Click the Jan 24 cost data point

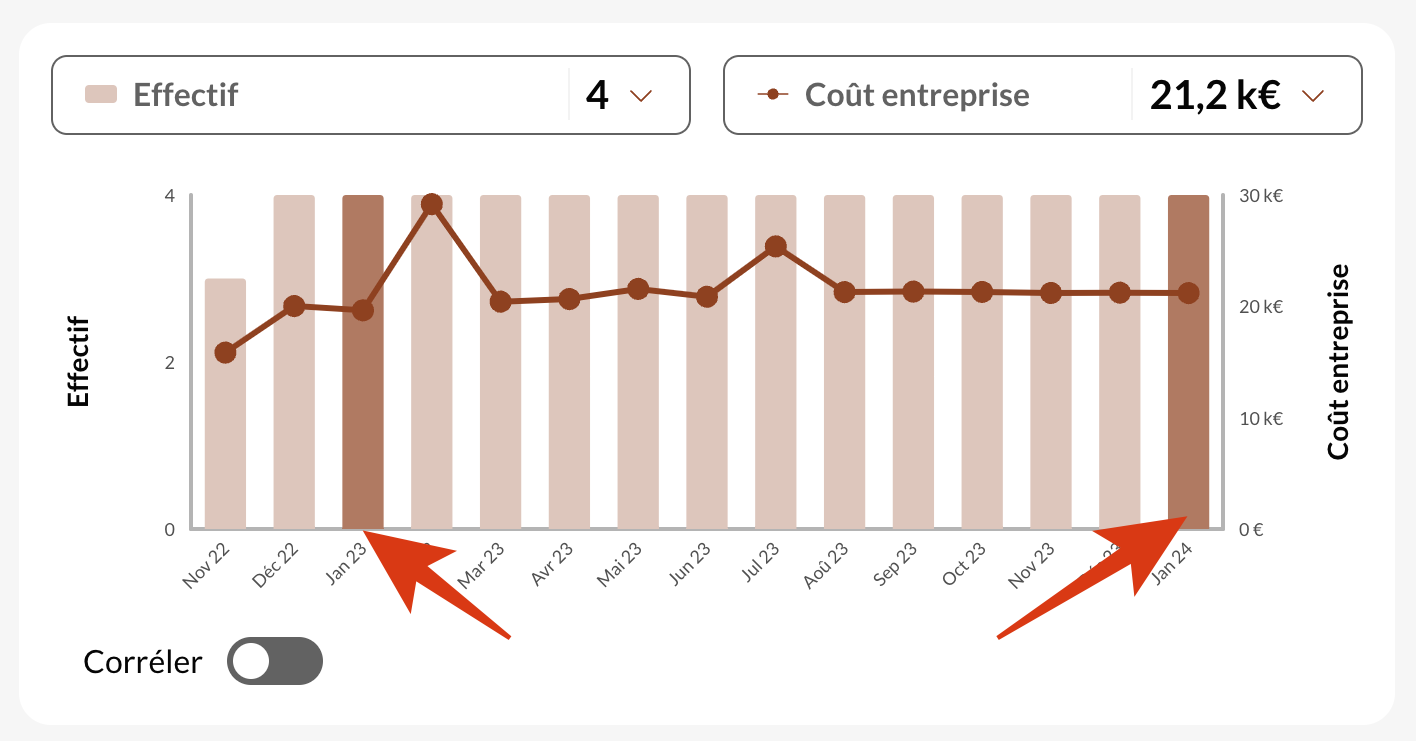click(x=1188, y=292)
